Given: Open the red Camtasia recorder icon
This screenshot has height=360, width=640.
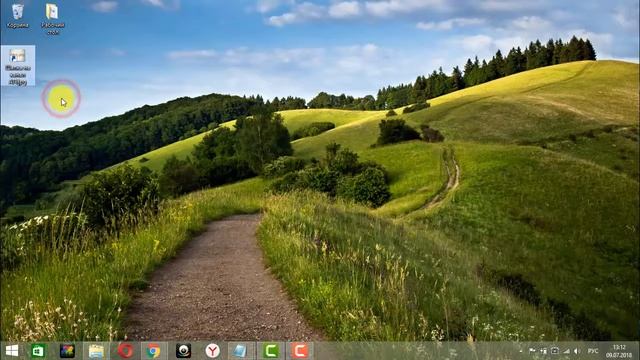Looking at the screenshot, I should (x=300, y=351).
